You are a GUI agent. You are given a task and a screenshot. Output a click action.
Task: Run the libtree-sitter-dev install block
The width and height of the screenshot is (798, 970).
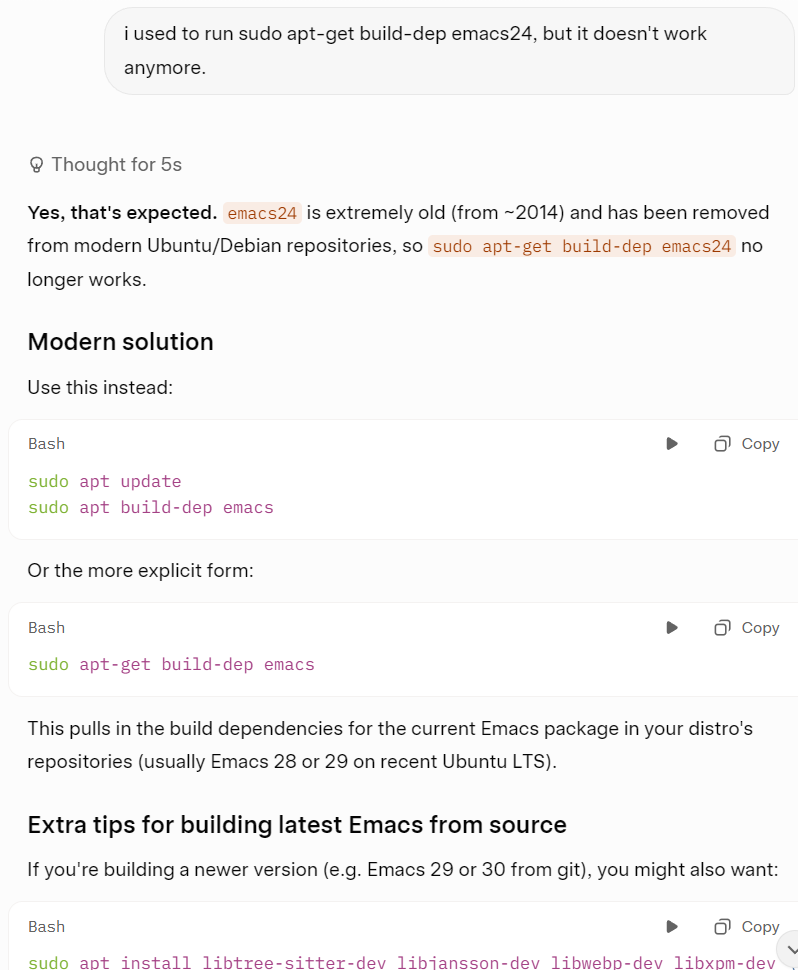tap(672, 926)
